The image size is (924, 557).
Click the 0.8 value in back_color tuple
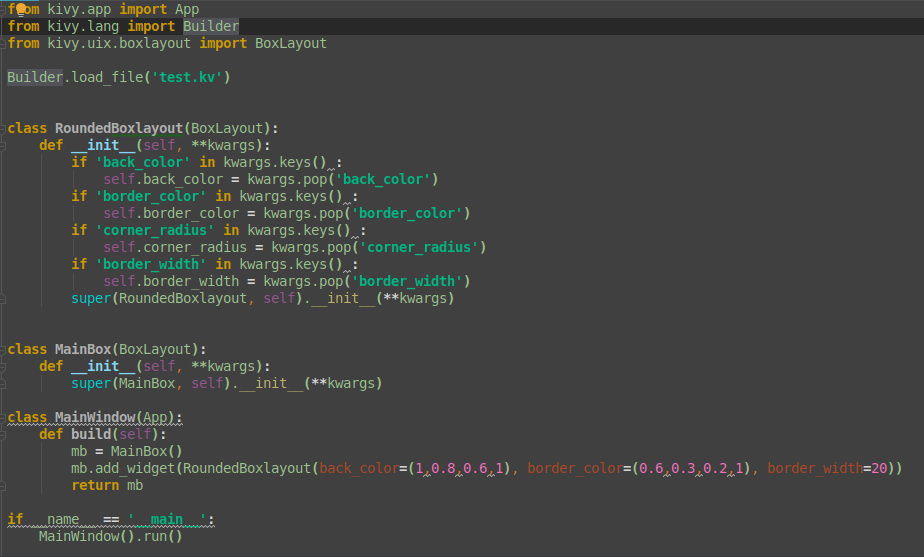443,469
